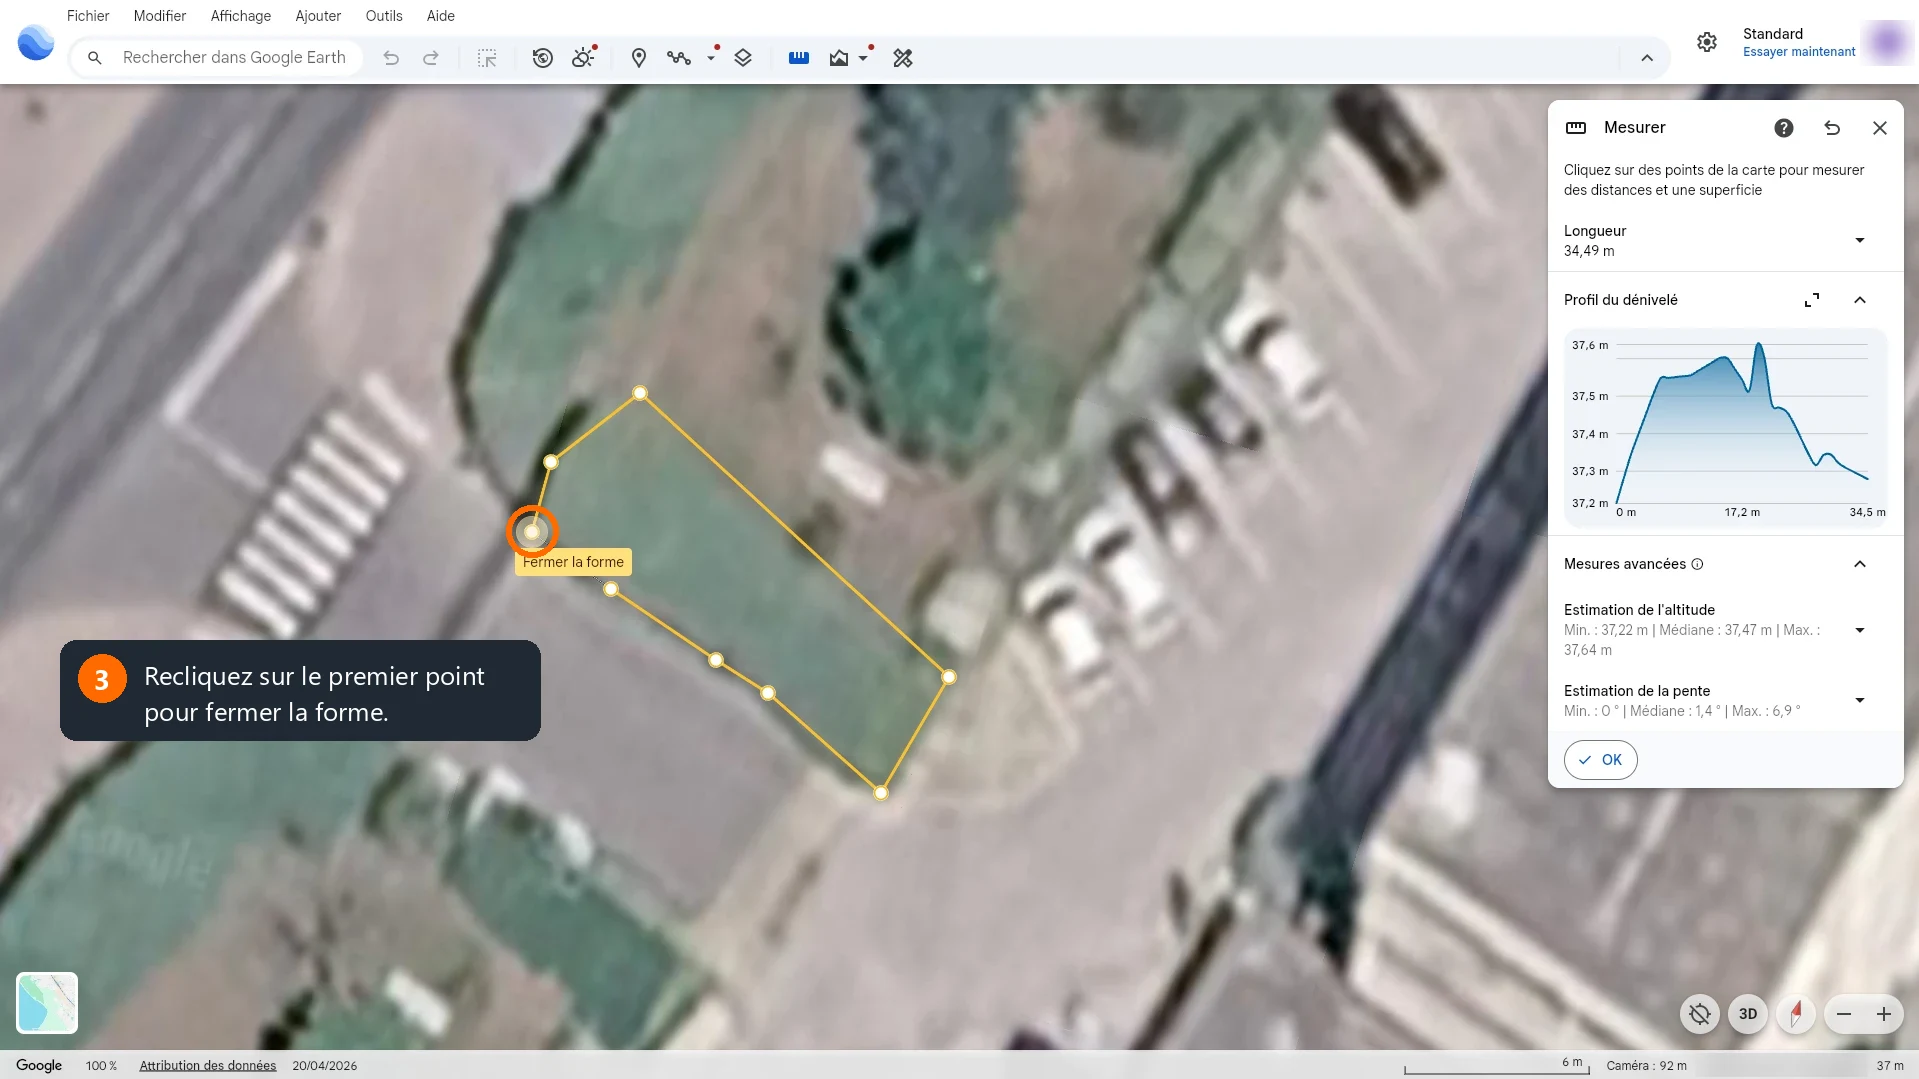Click the minimap thumbnail

coord(47,1003)
